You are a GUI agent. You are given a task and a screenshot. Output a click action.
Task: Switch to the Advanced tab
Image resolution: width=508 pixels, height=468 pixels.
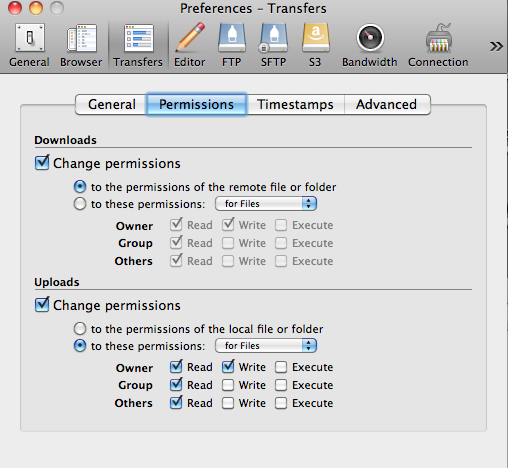(x=387, y=105)
